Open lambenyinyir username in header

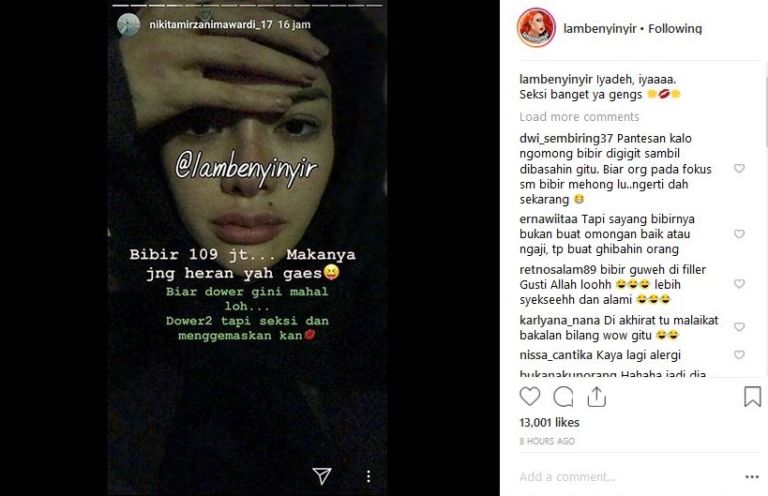600,29
